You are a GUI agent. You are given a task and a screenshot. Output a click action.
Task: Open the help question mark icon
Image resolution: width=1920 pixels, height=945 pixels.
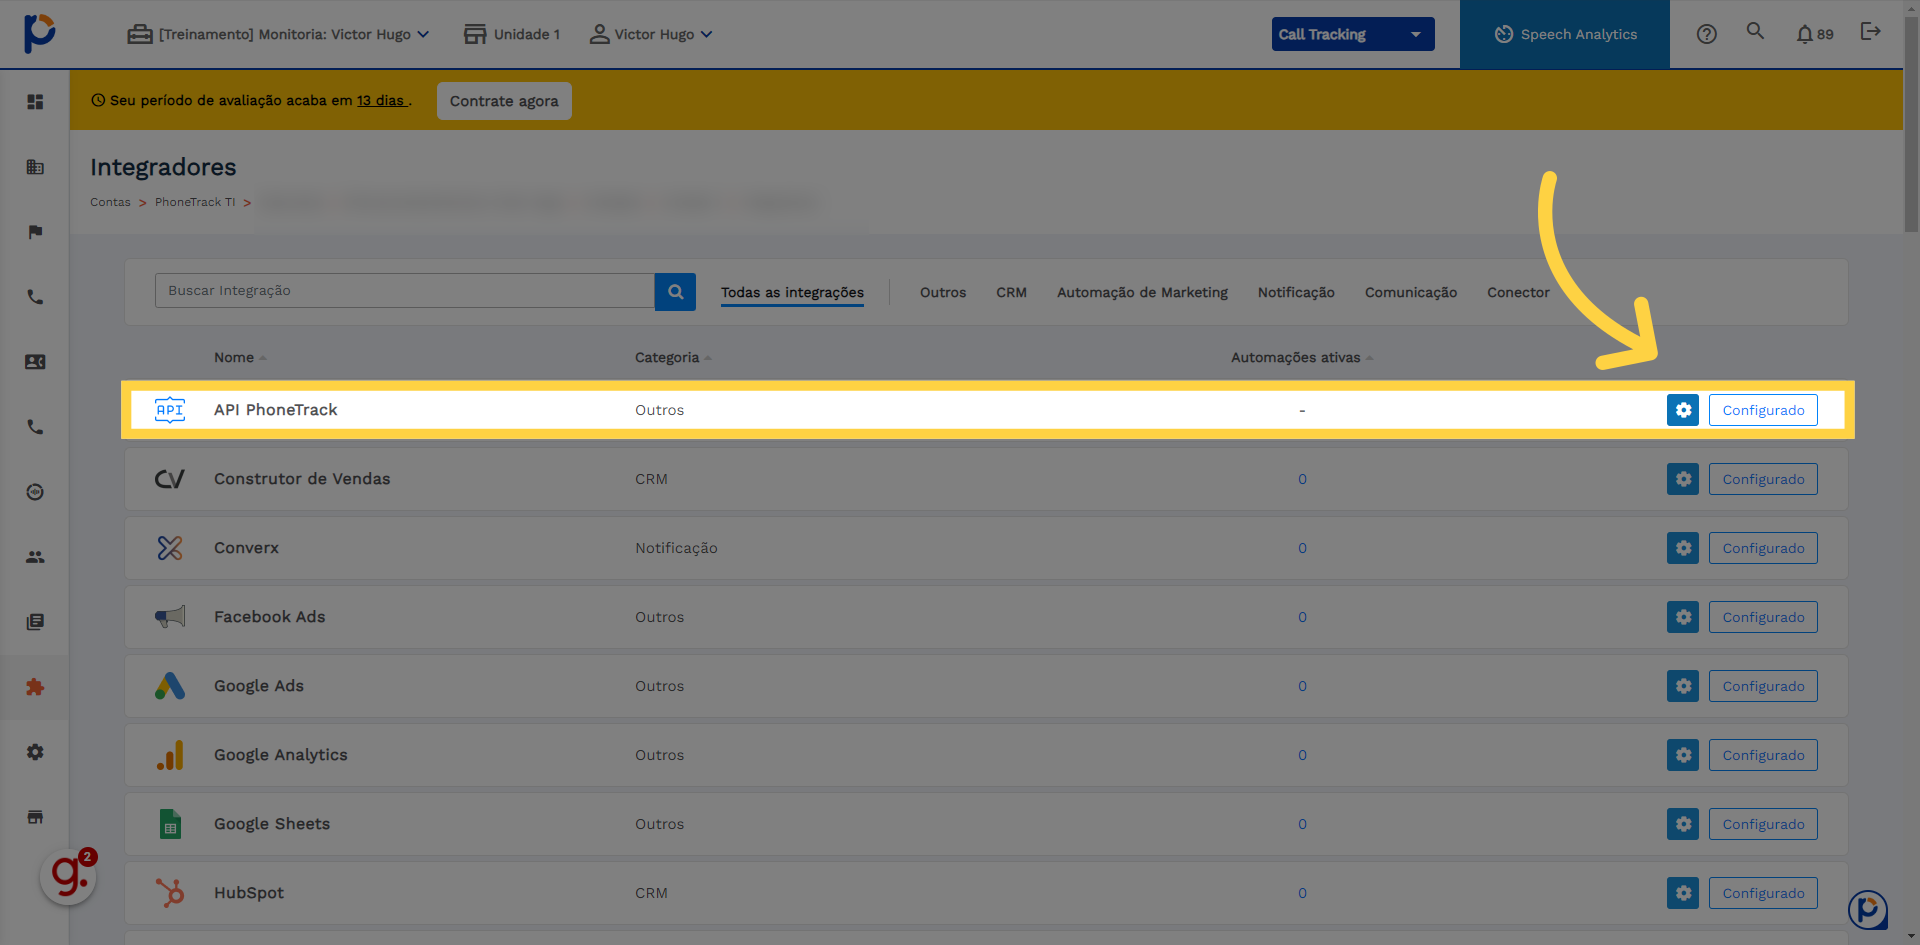pos(1707,34)
